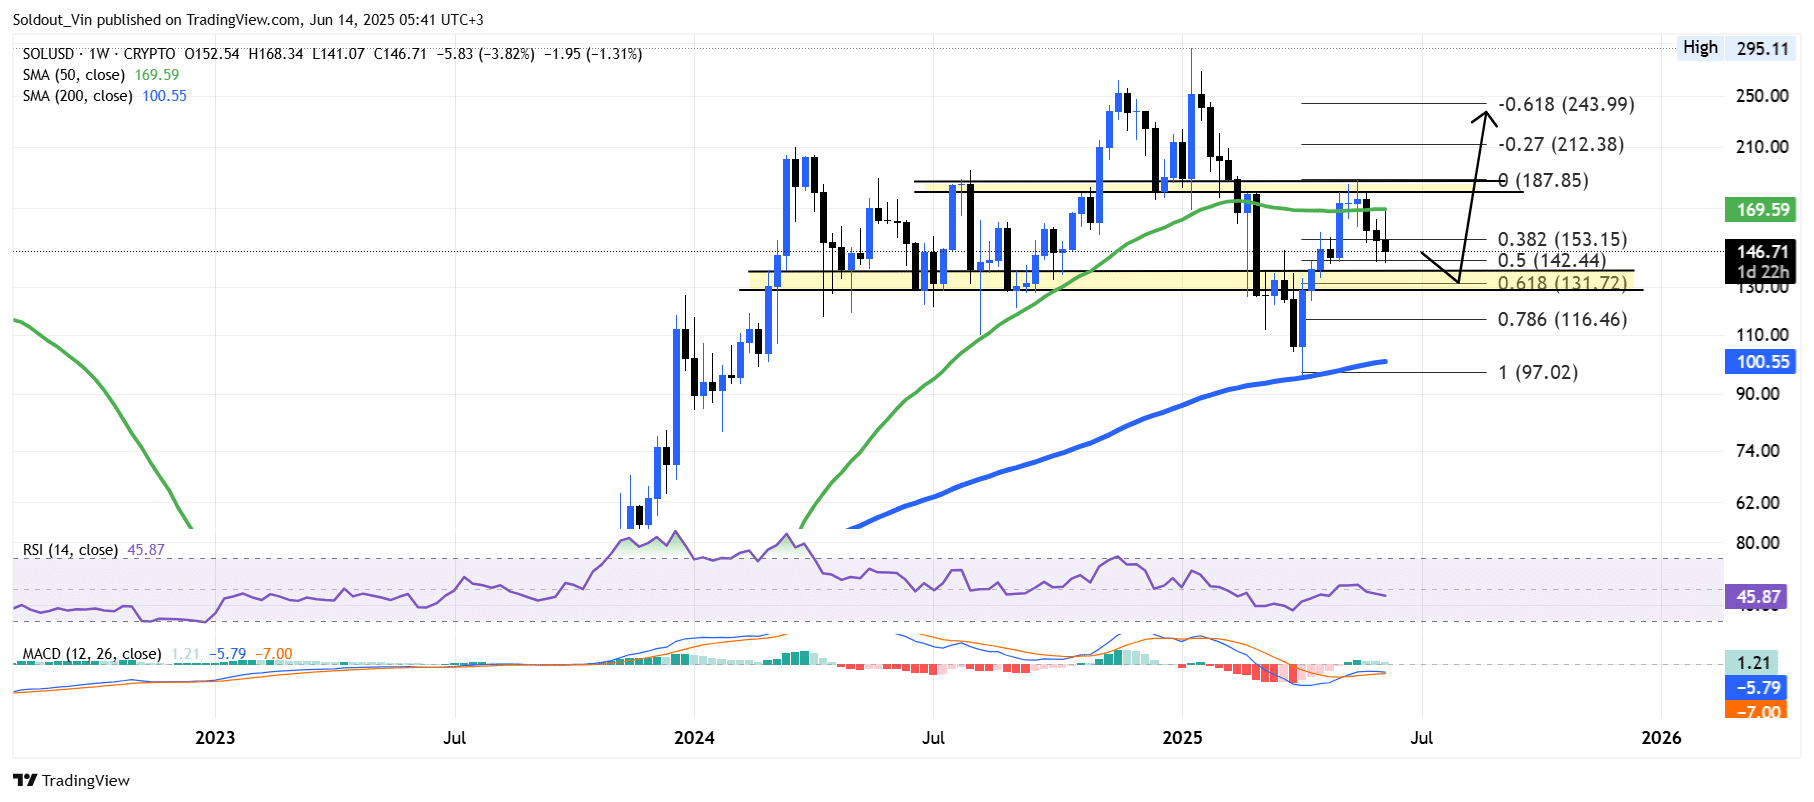The width and height of the screenshot is (1814, 802).
Task: Click the Fib label 0 (187.85)
Action: pos(1543,180)
